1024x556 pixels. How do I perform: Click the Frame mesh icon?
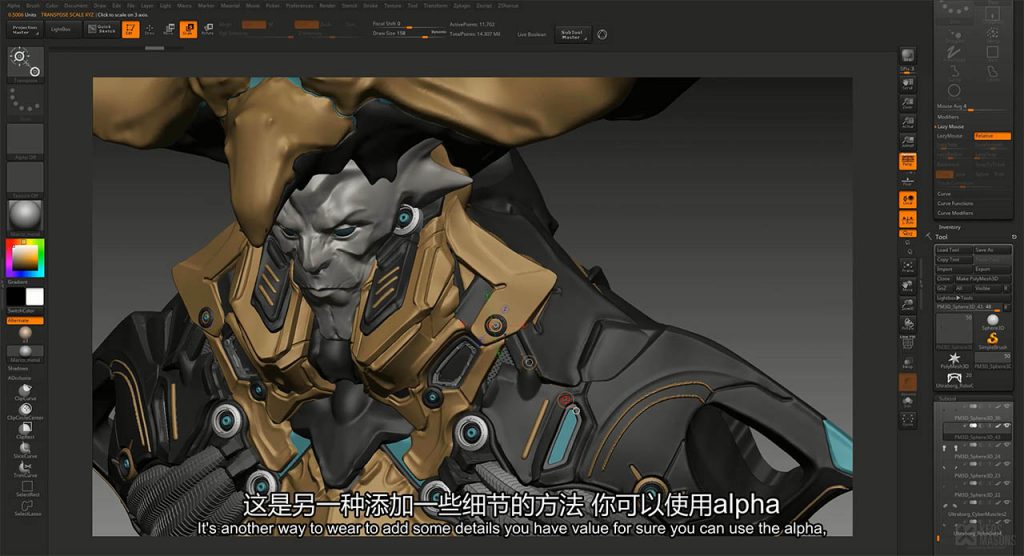[x=908, y=267]
